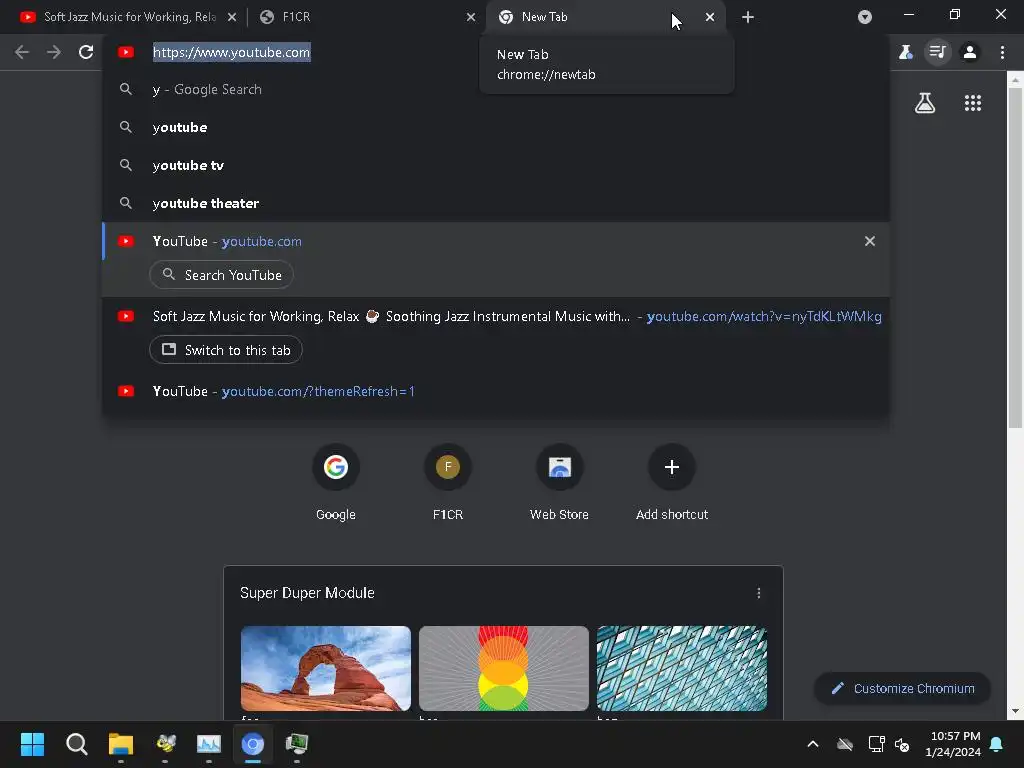Click the Add shortcut plus tile
This screenshot has width=1024, height=768.
(x=672, y=483)
